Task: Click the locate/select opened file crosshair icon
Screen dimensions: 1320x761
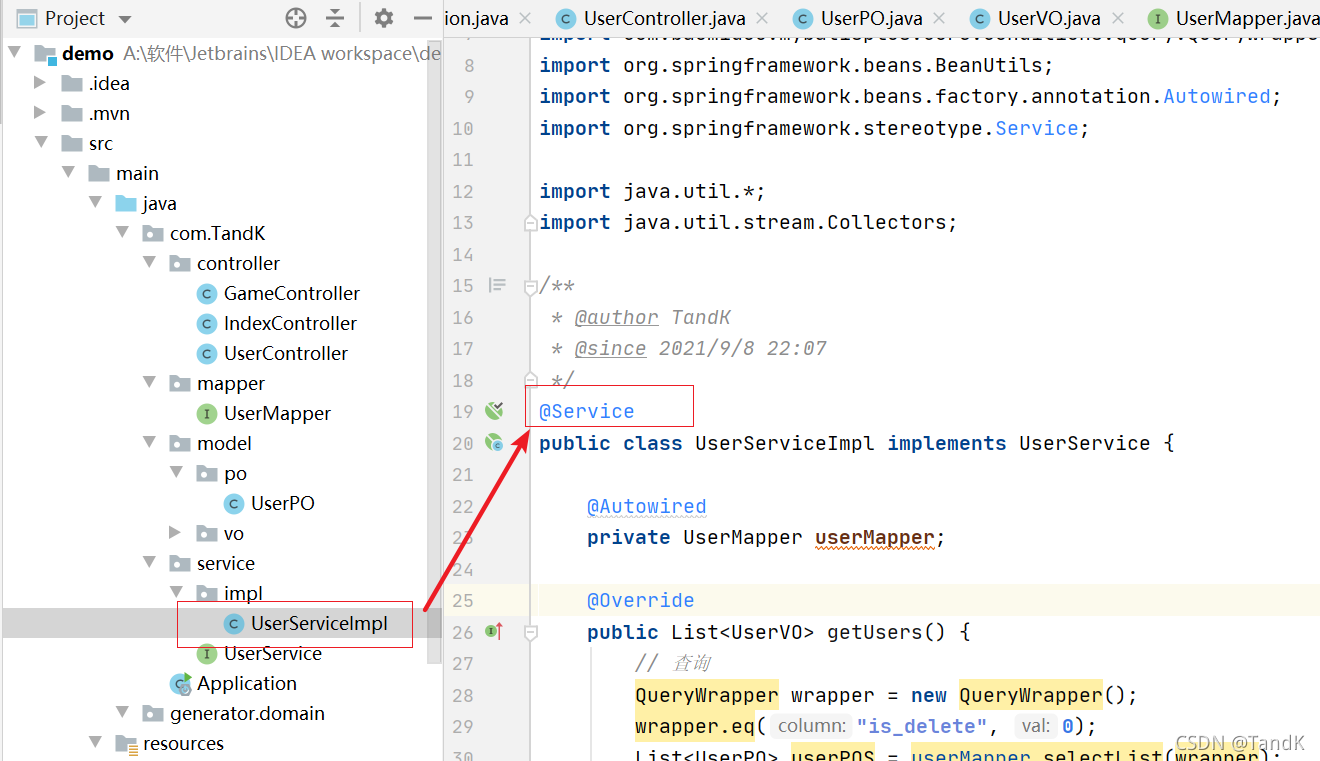Action: 296,18
